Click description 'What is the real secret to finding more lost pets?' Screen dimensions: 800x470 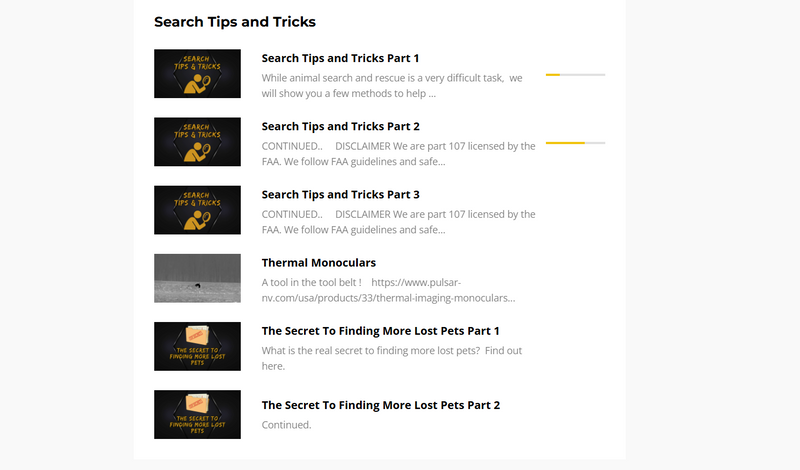392,358
